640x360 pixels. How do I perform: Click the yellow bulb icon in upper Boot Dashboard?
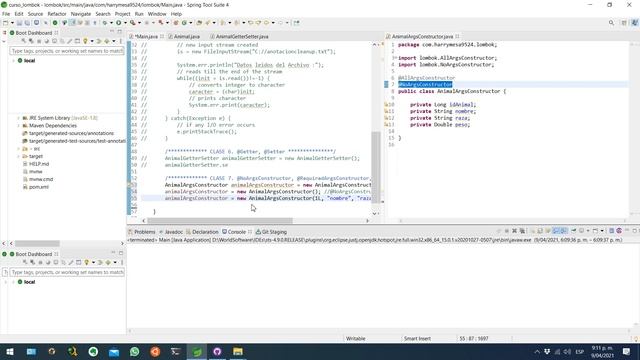tap(85, 41)
